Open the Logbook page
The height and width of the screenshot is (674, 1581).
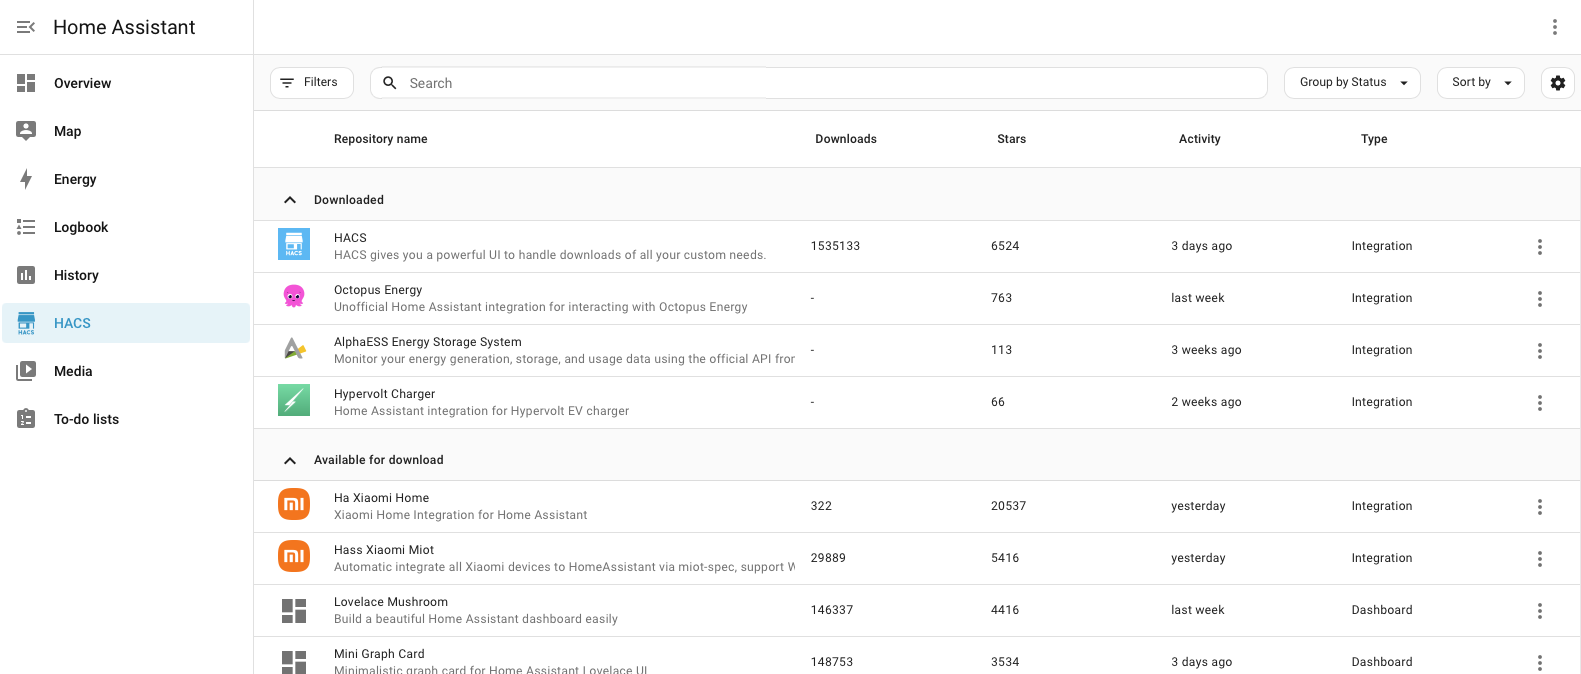pos(126,227)
